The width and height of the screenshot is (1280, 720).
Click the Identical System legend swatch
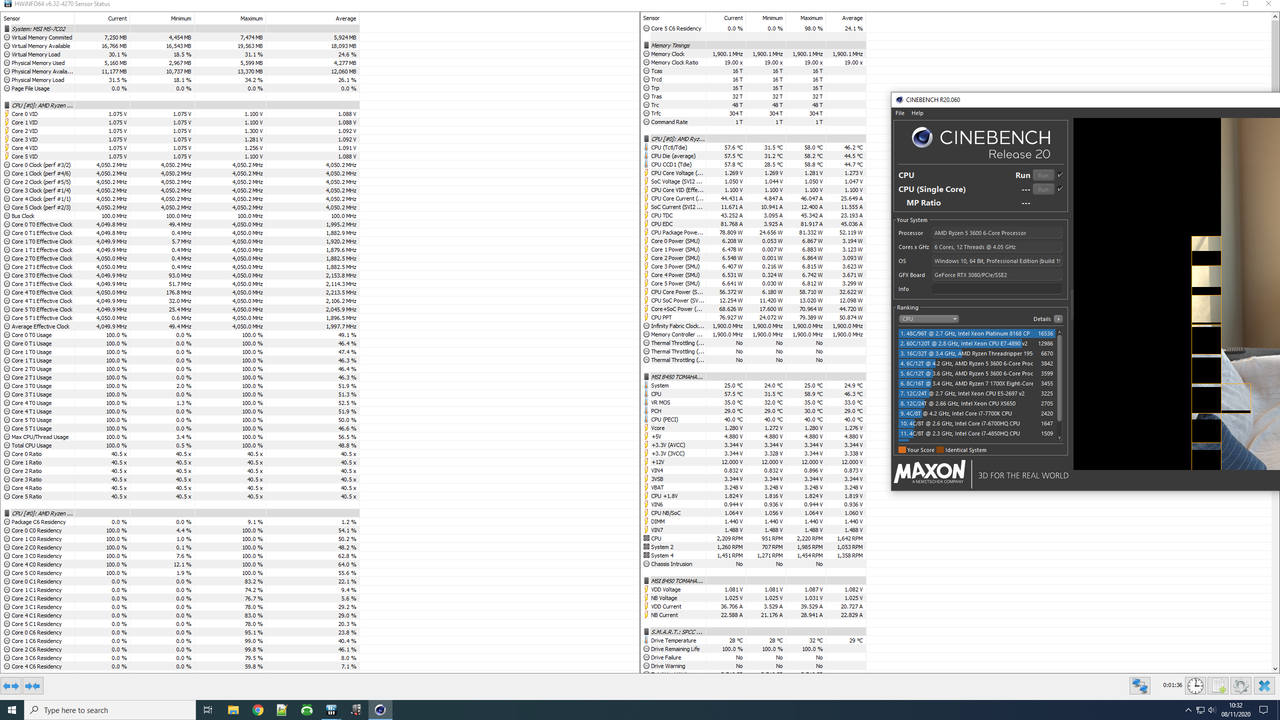tap(940, 450)
